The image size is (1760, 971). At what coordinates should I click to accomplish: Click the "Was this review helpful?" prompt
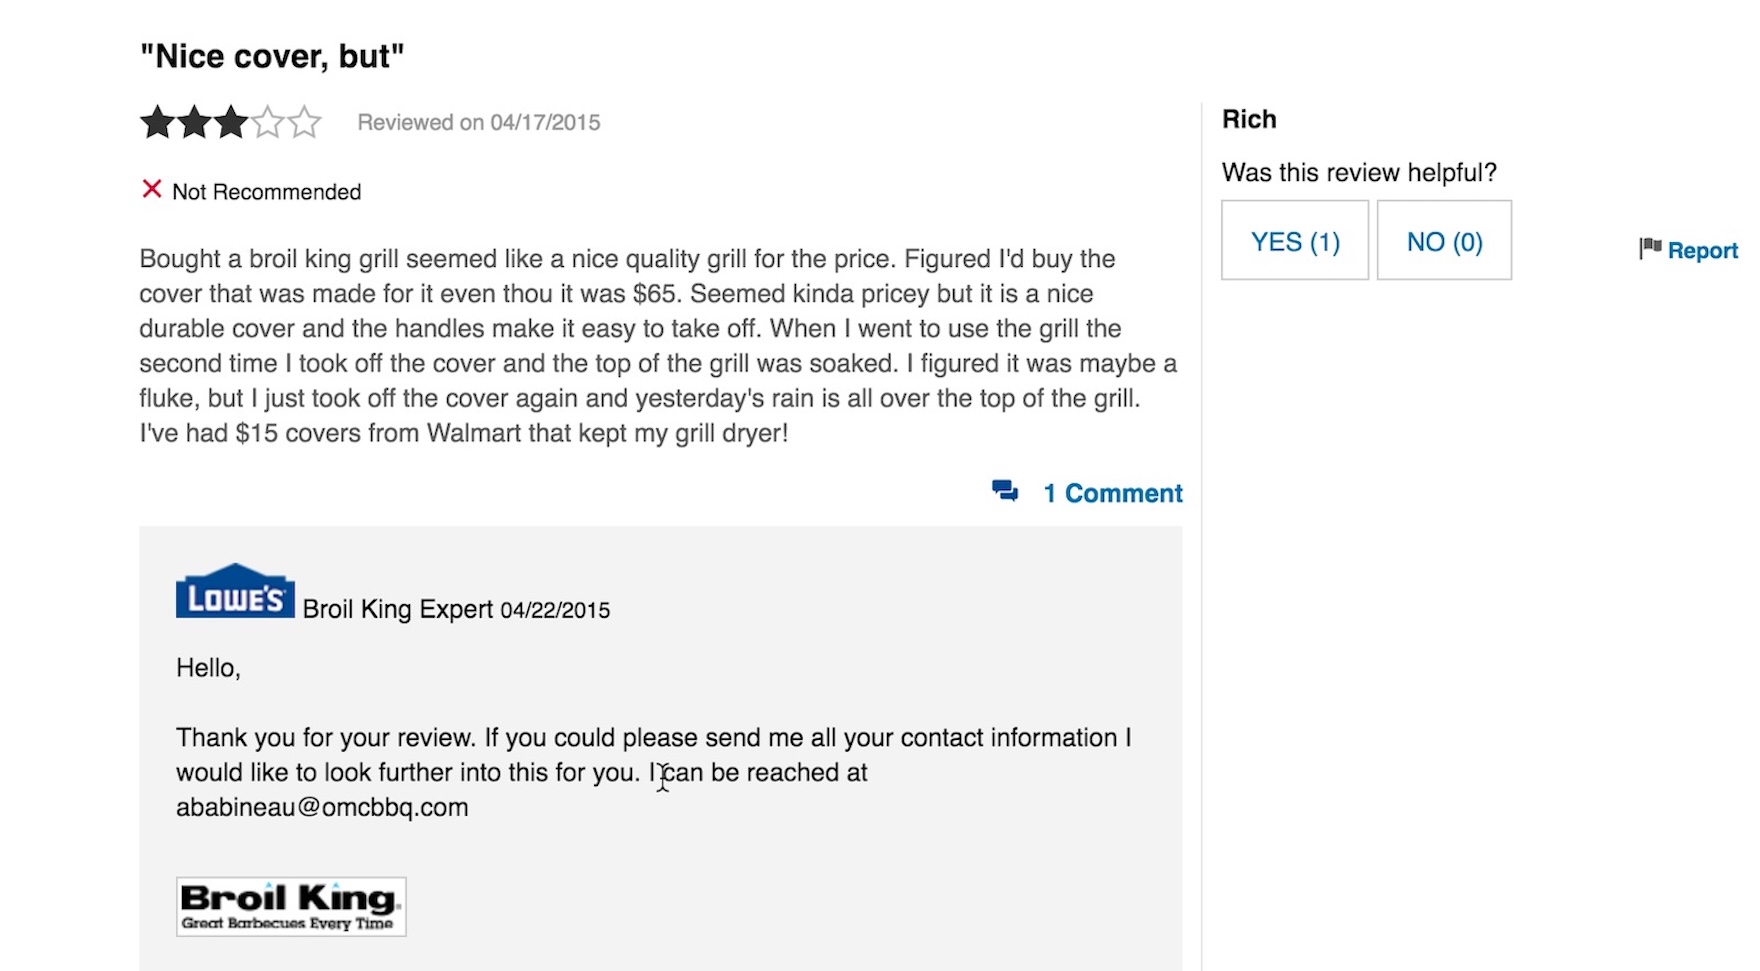[1359, 172]
